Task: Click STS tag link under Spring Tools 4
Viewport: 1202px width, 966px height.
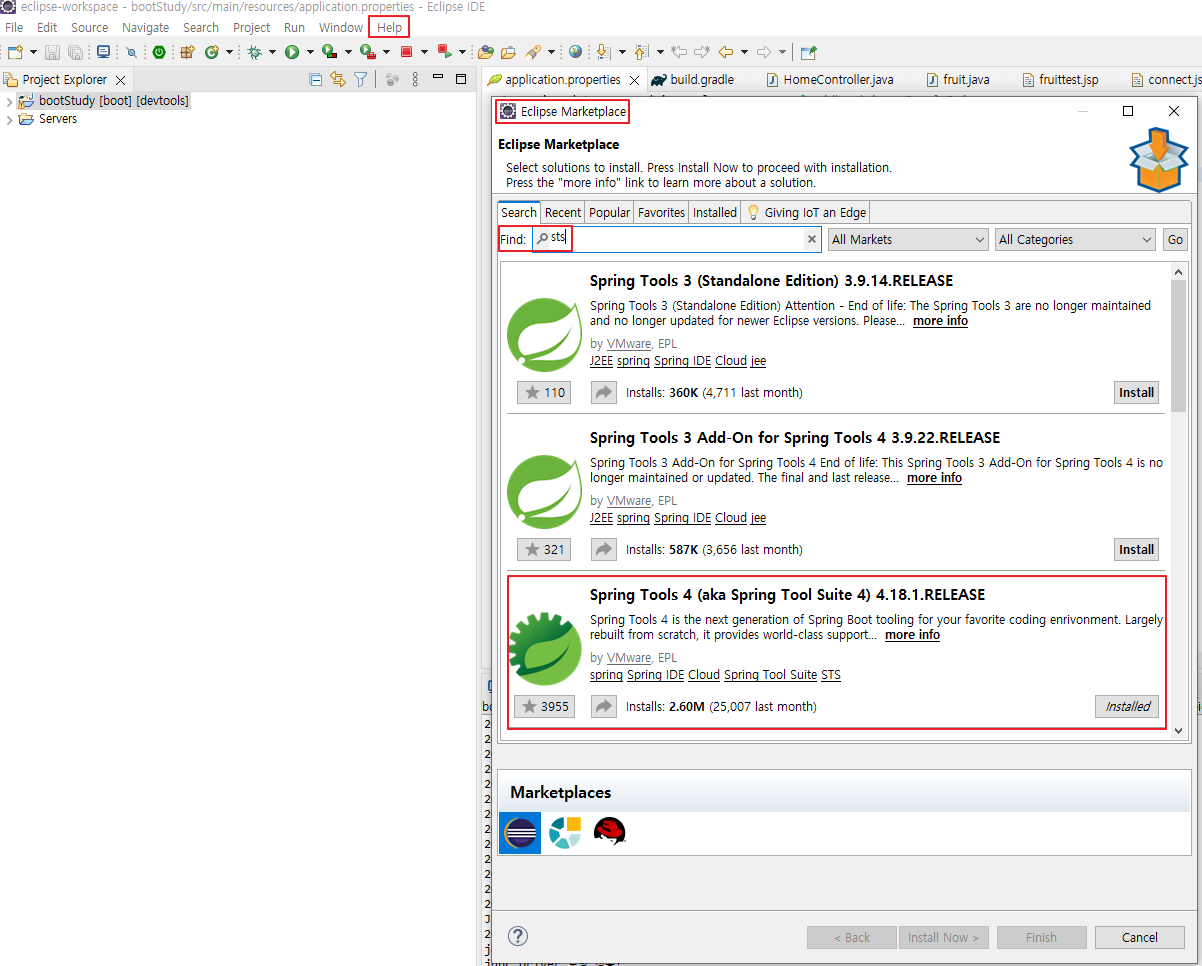Action: [x=831, y=675]
